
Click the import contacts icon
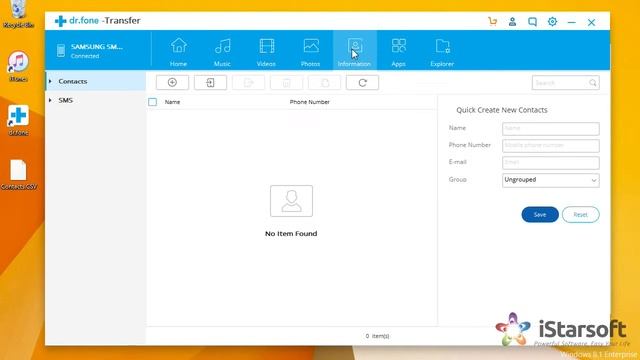(x=210, y=82)
